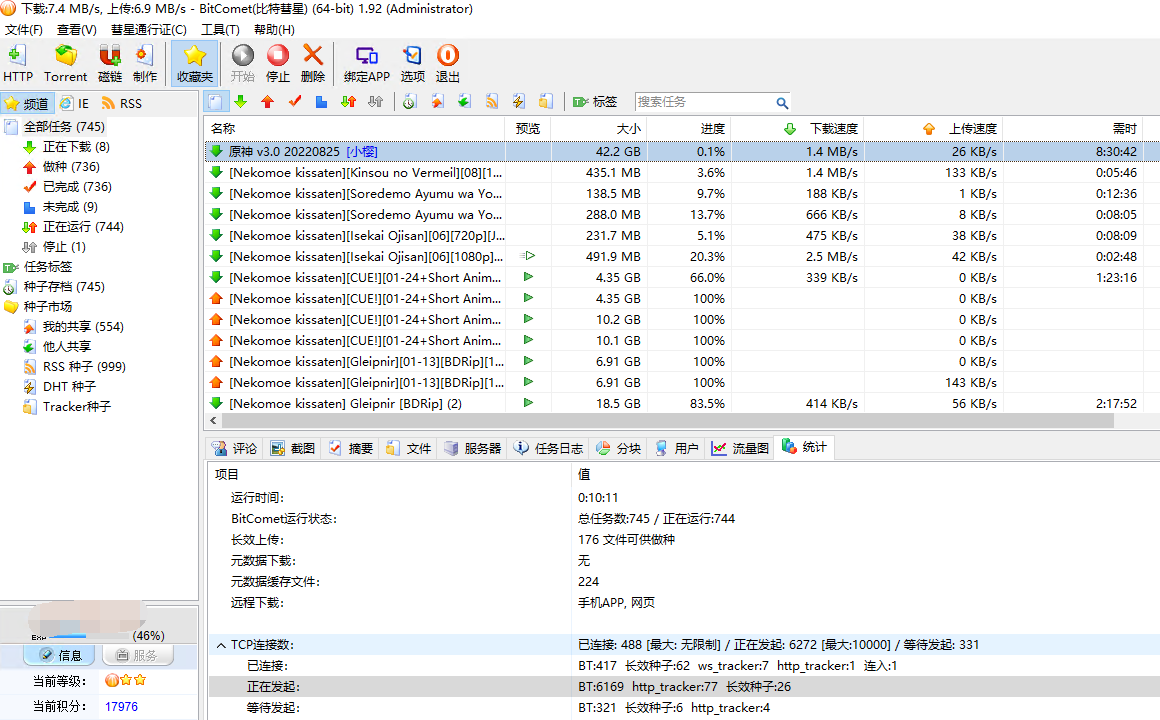
Task: Toggle the 收藏夹 favorites panel button
Action: (195, 62)
